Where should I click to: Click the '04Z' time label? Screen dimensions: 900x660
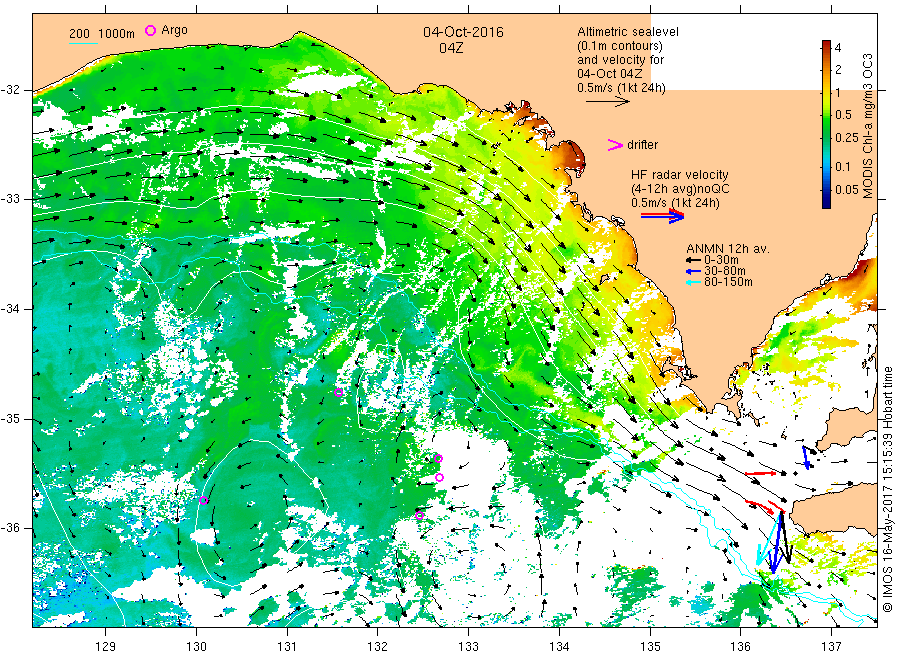tap(451, 48)
